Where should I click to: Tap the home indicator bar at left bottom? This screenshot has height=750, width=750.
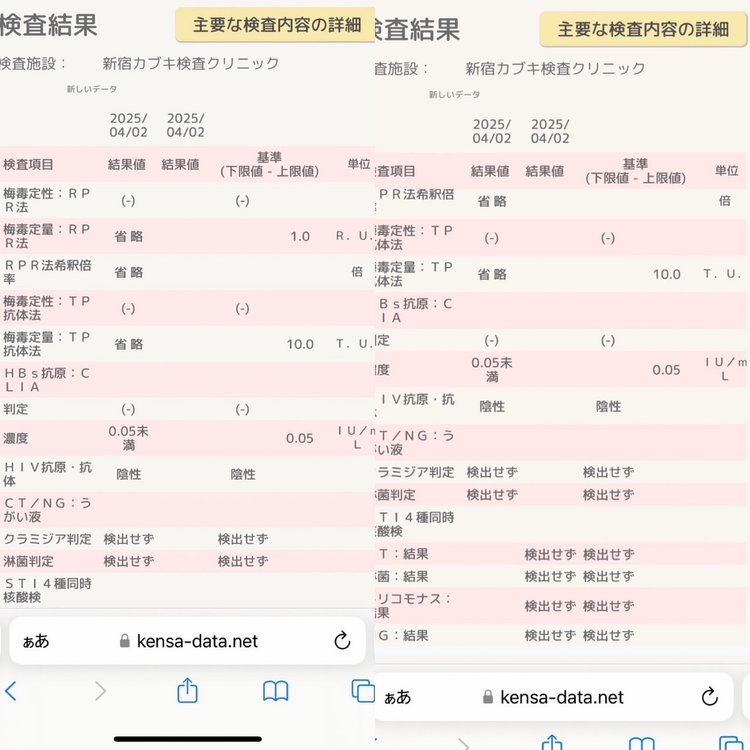(x=187, y=739)
